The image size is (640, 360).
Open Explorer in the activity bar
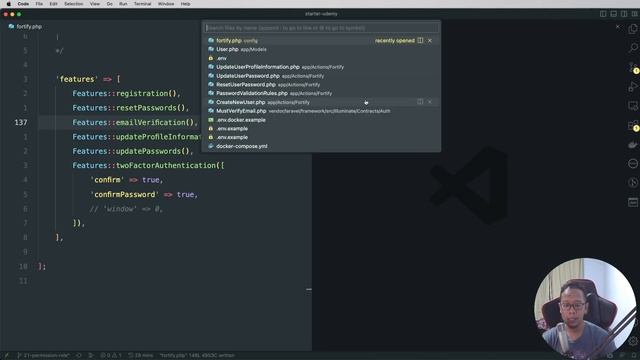pos(633,29)
